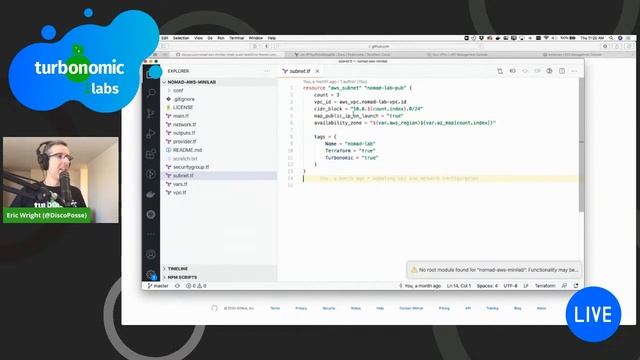Screen dimensions: 640x360
Task: Show additional activity bar views ellipsis
Action: (x=151, y=234)
